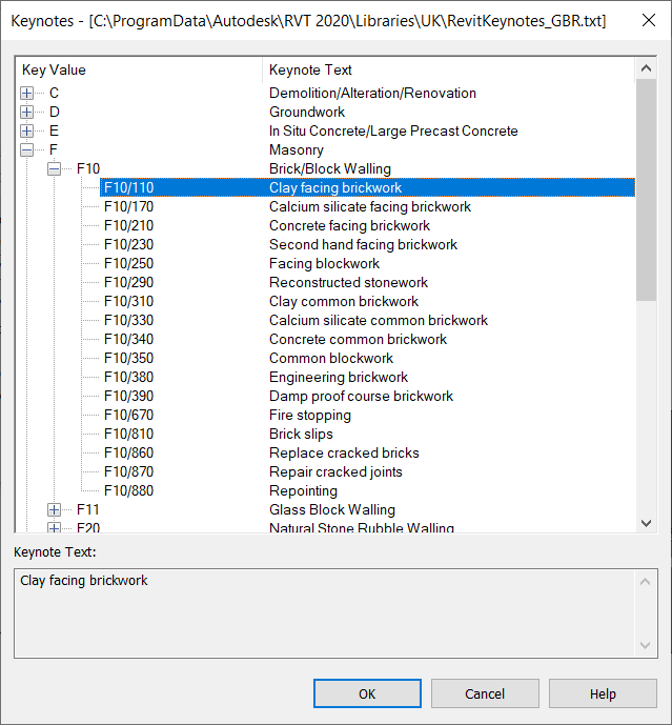Click the Cancel button
Viewport: 672px width, 726px height.
click(485, 694)
